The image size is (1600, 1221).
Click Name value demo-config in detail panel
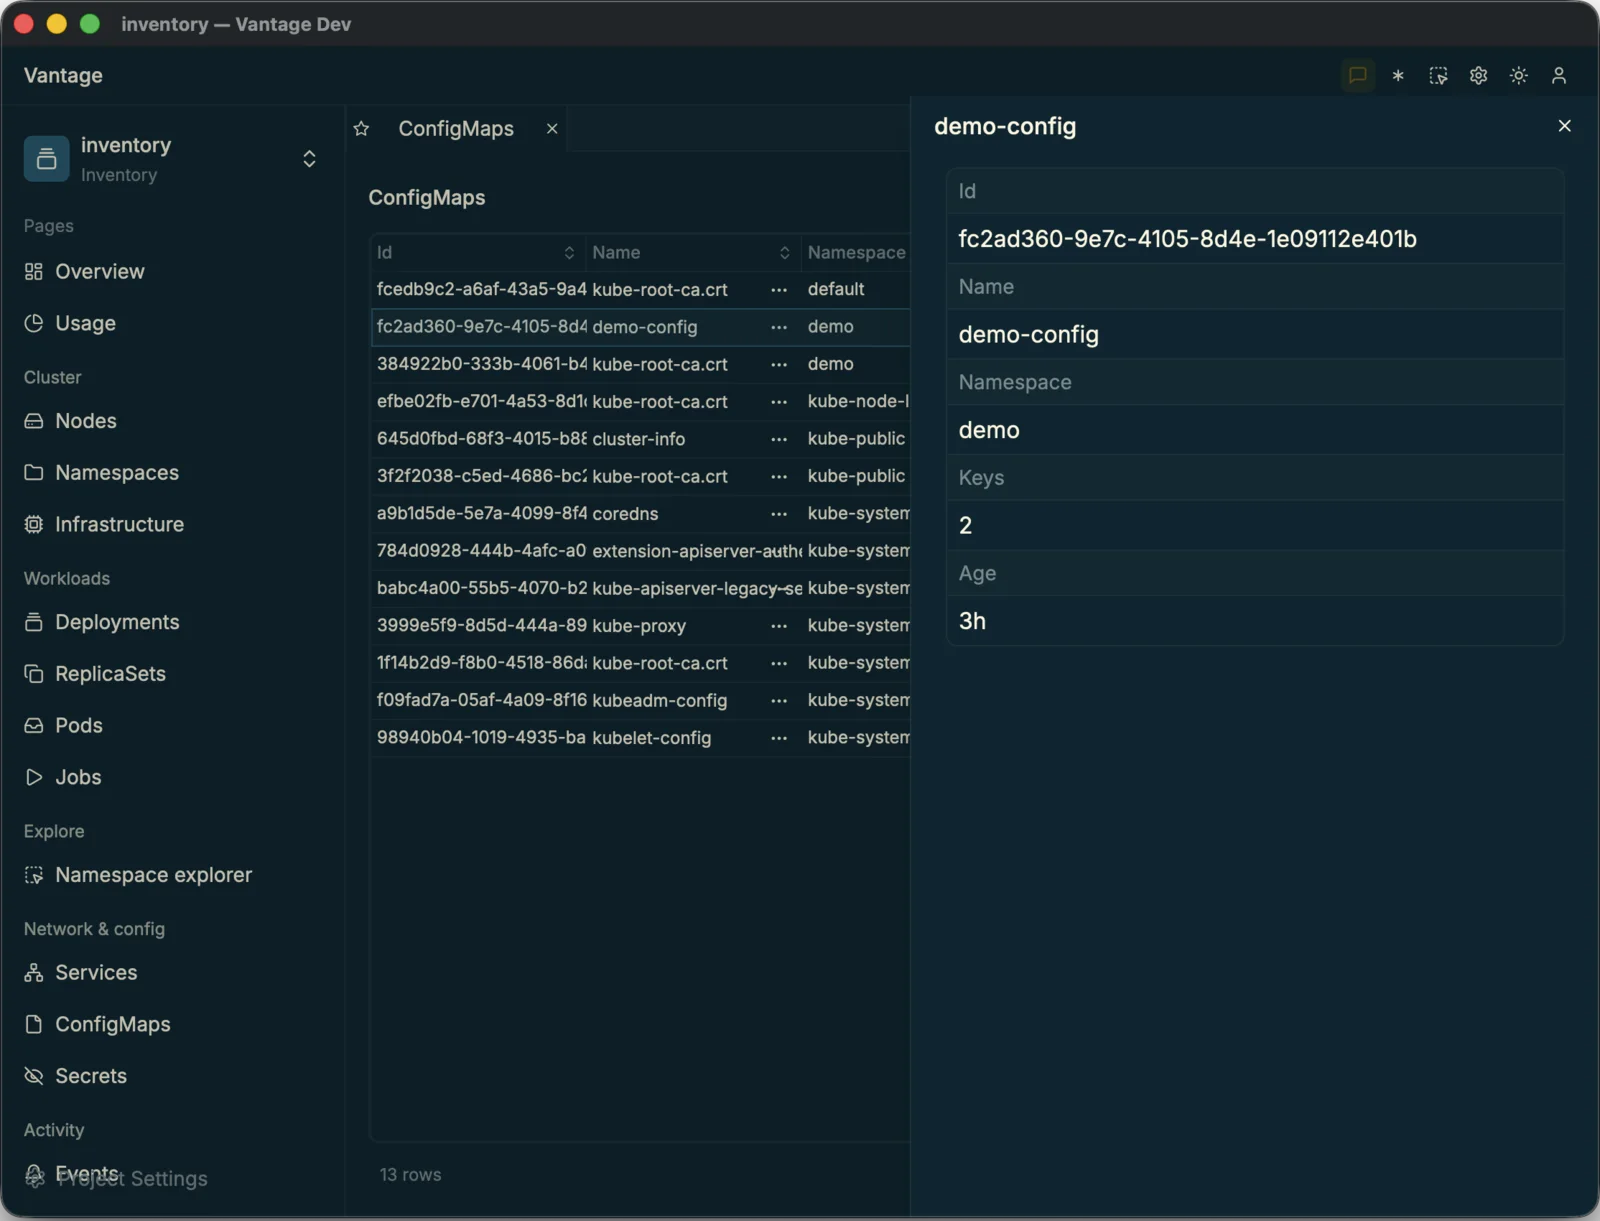(1028, 335)
